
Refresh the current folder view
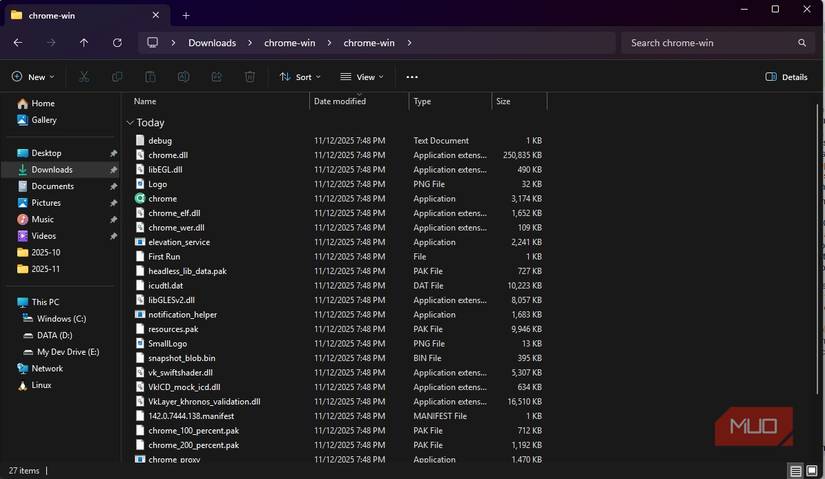tap(117, 43)
